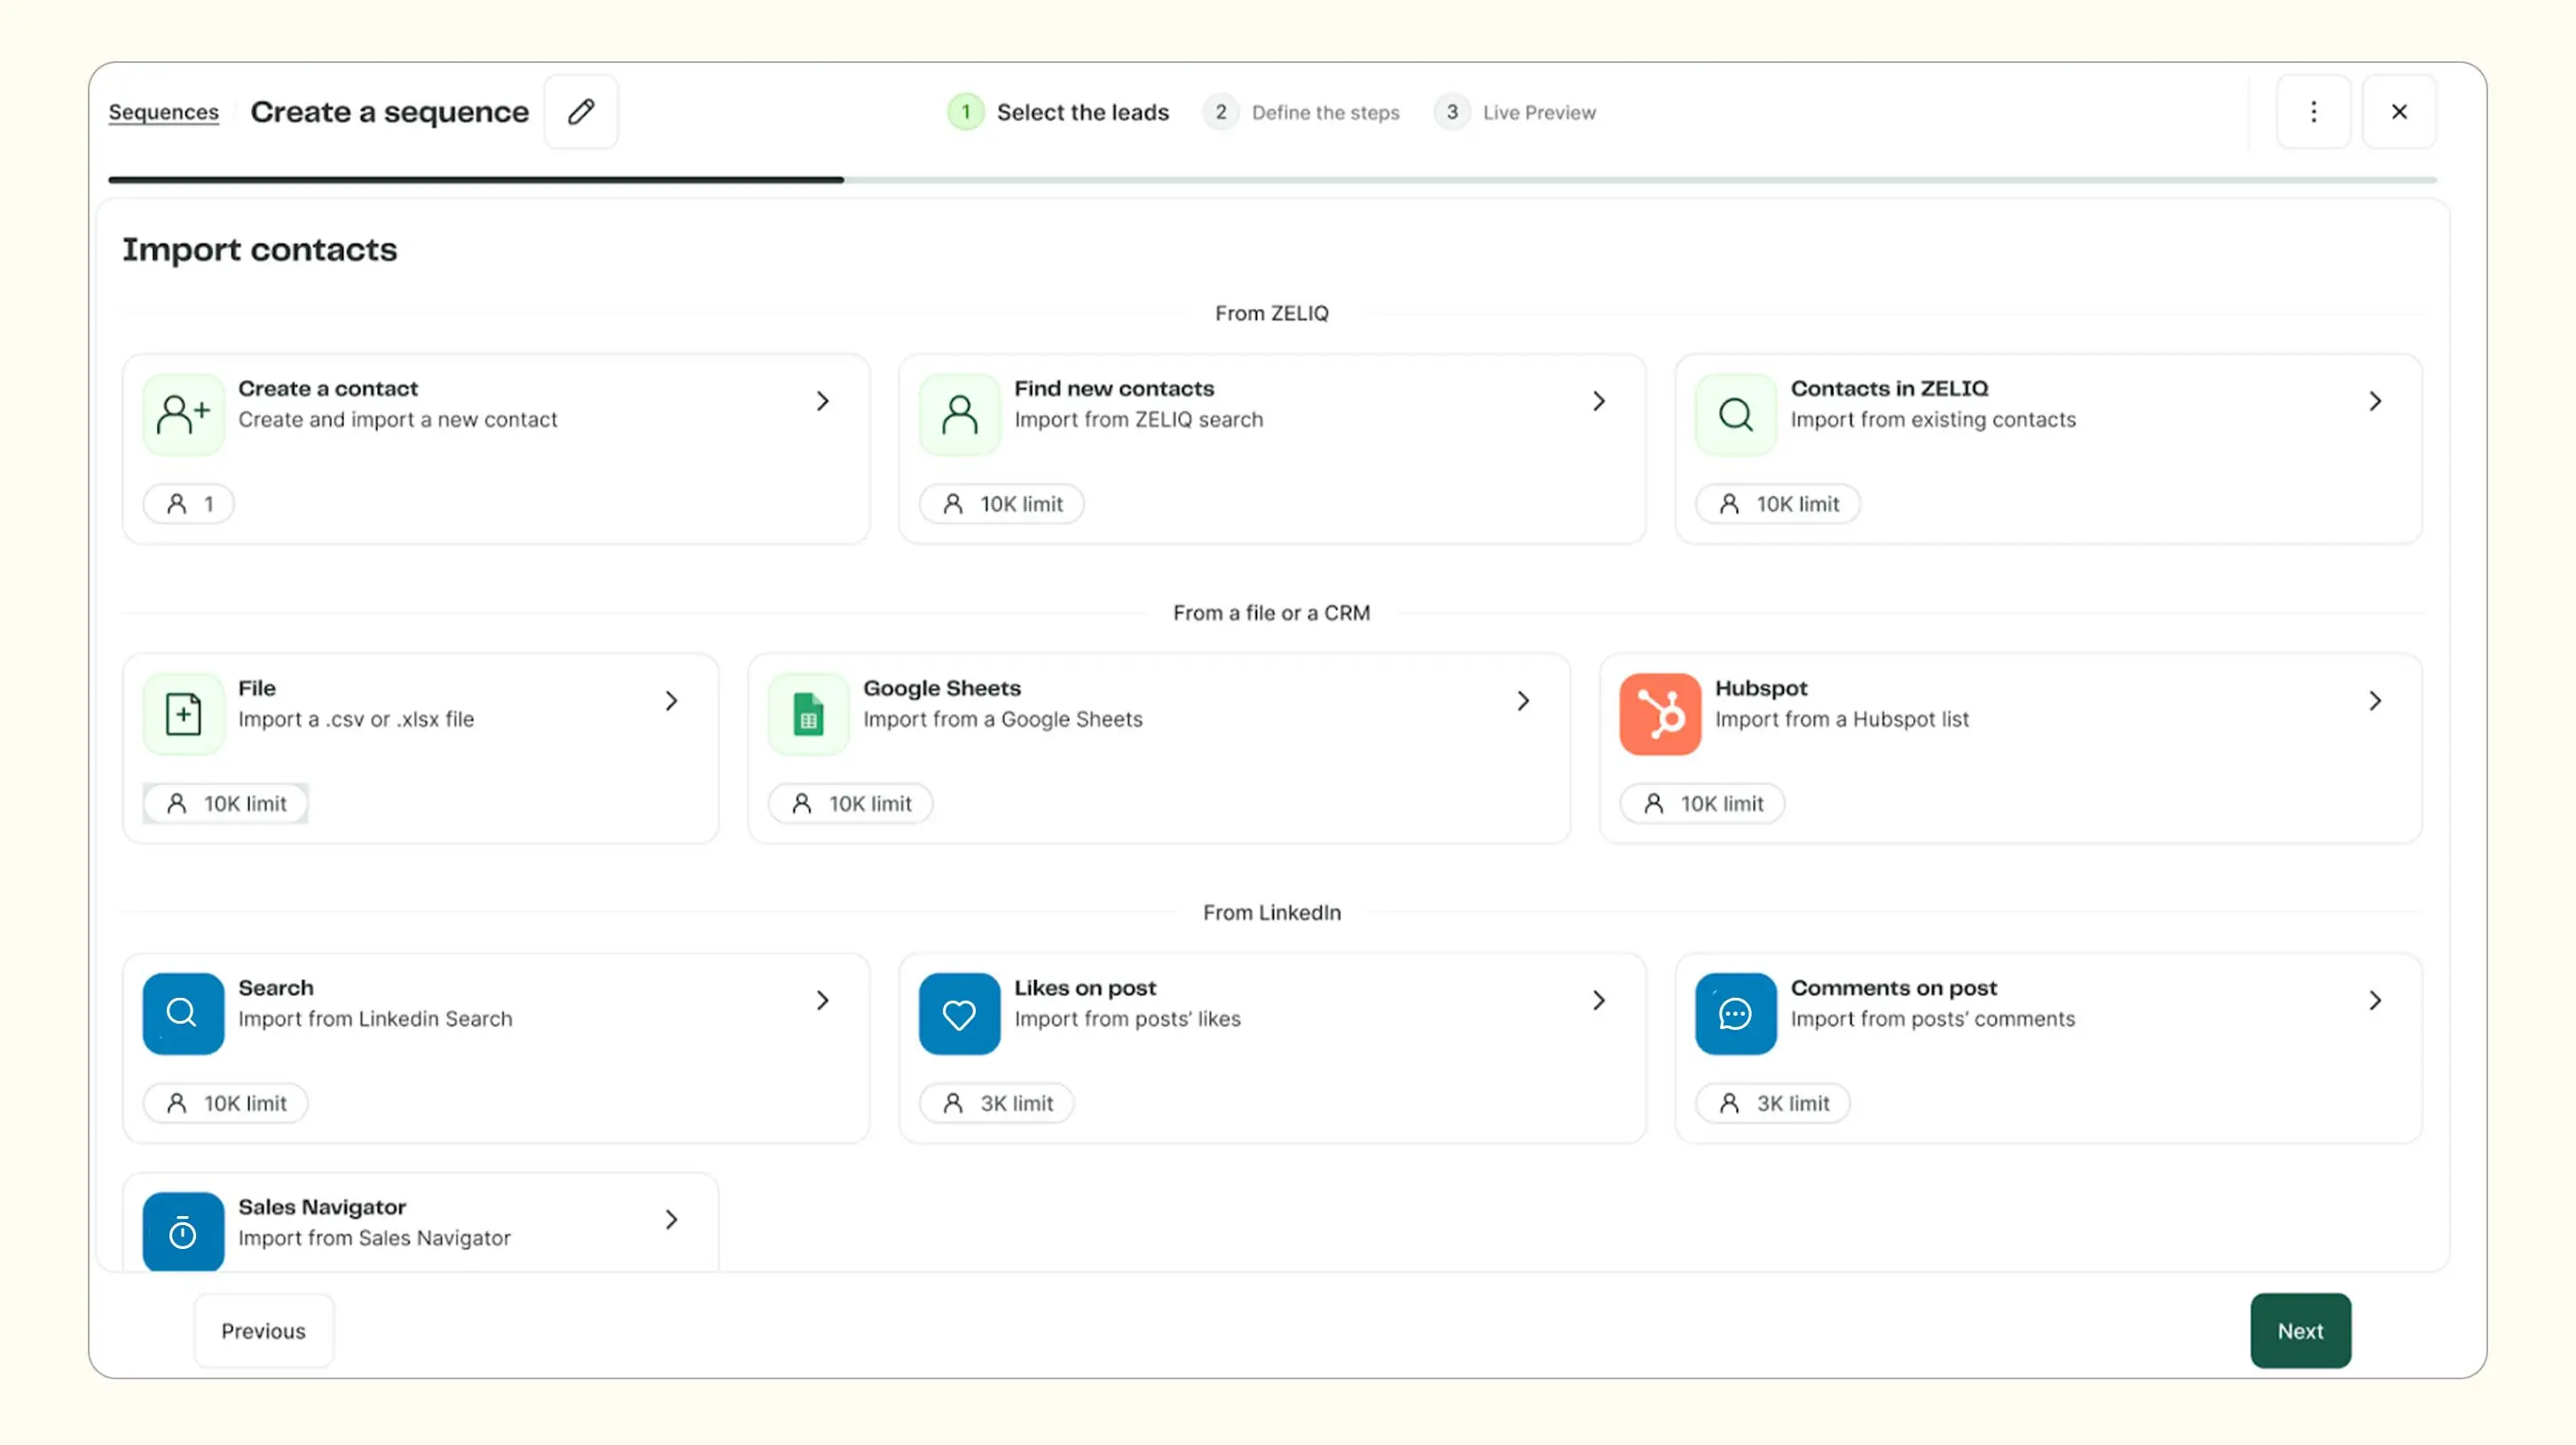Click the Sales Navigator blue icon
The height and width of the screenshot is (1445, 2576).
(183, 1232)
